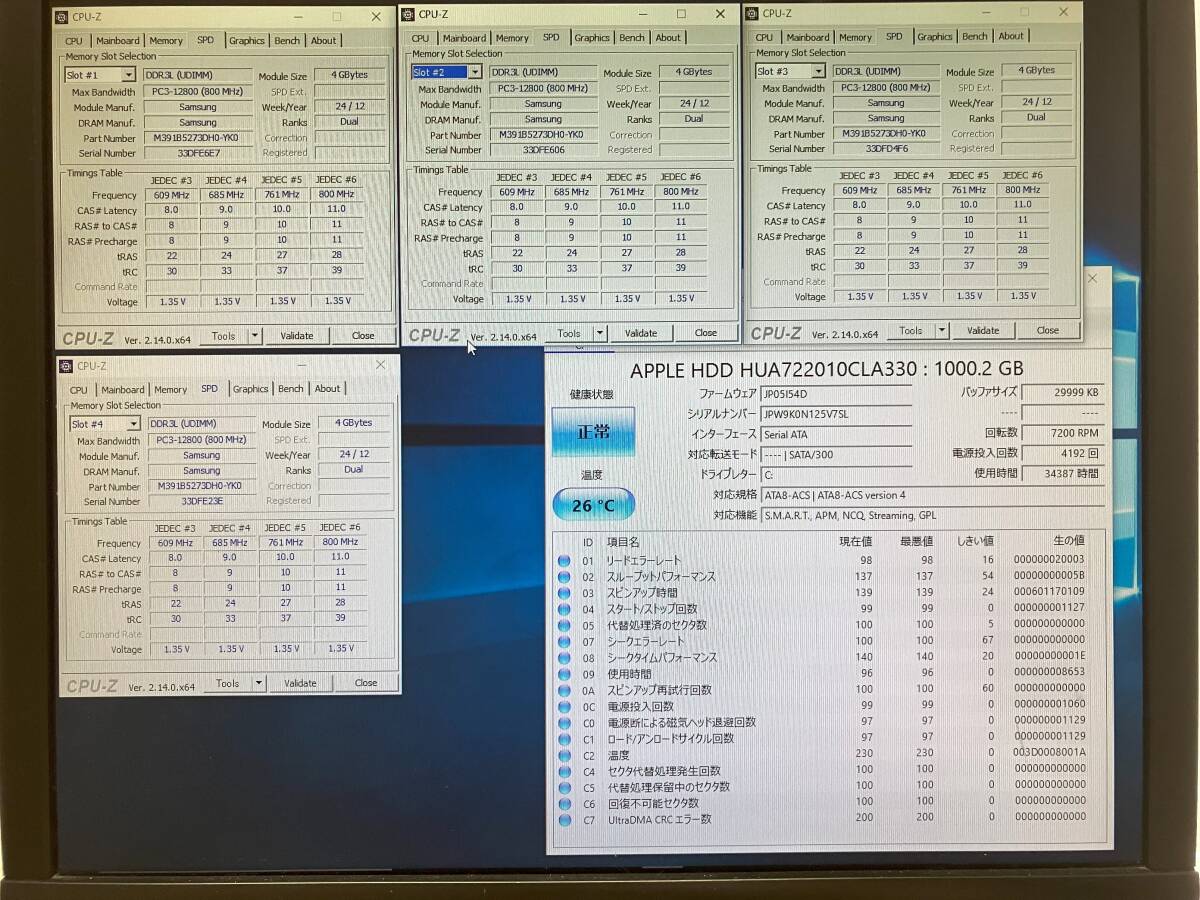
Task: Click status circle for スタート/ストップ回数 row
Action: (x=565, y=609)
